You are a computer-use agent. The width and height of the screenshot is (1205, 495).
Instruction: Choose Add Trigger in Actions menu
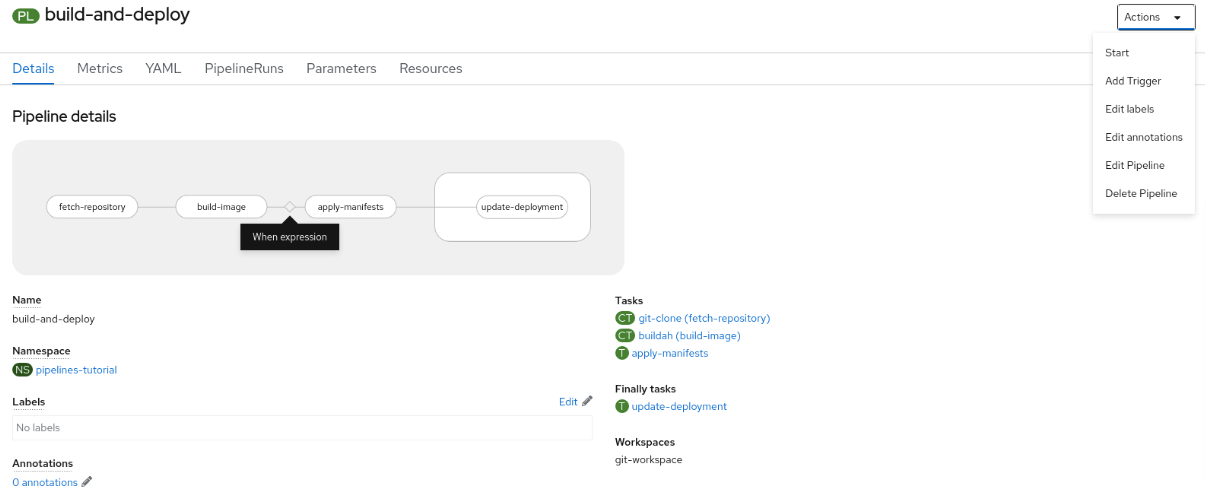tap(1133, 81)
